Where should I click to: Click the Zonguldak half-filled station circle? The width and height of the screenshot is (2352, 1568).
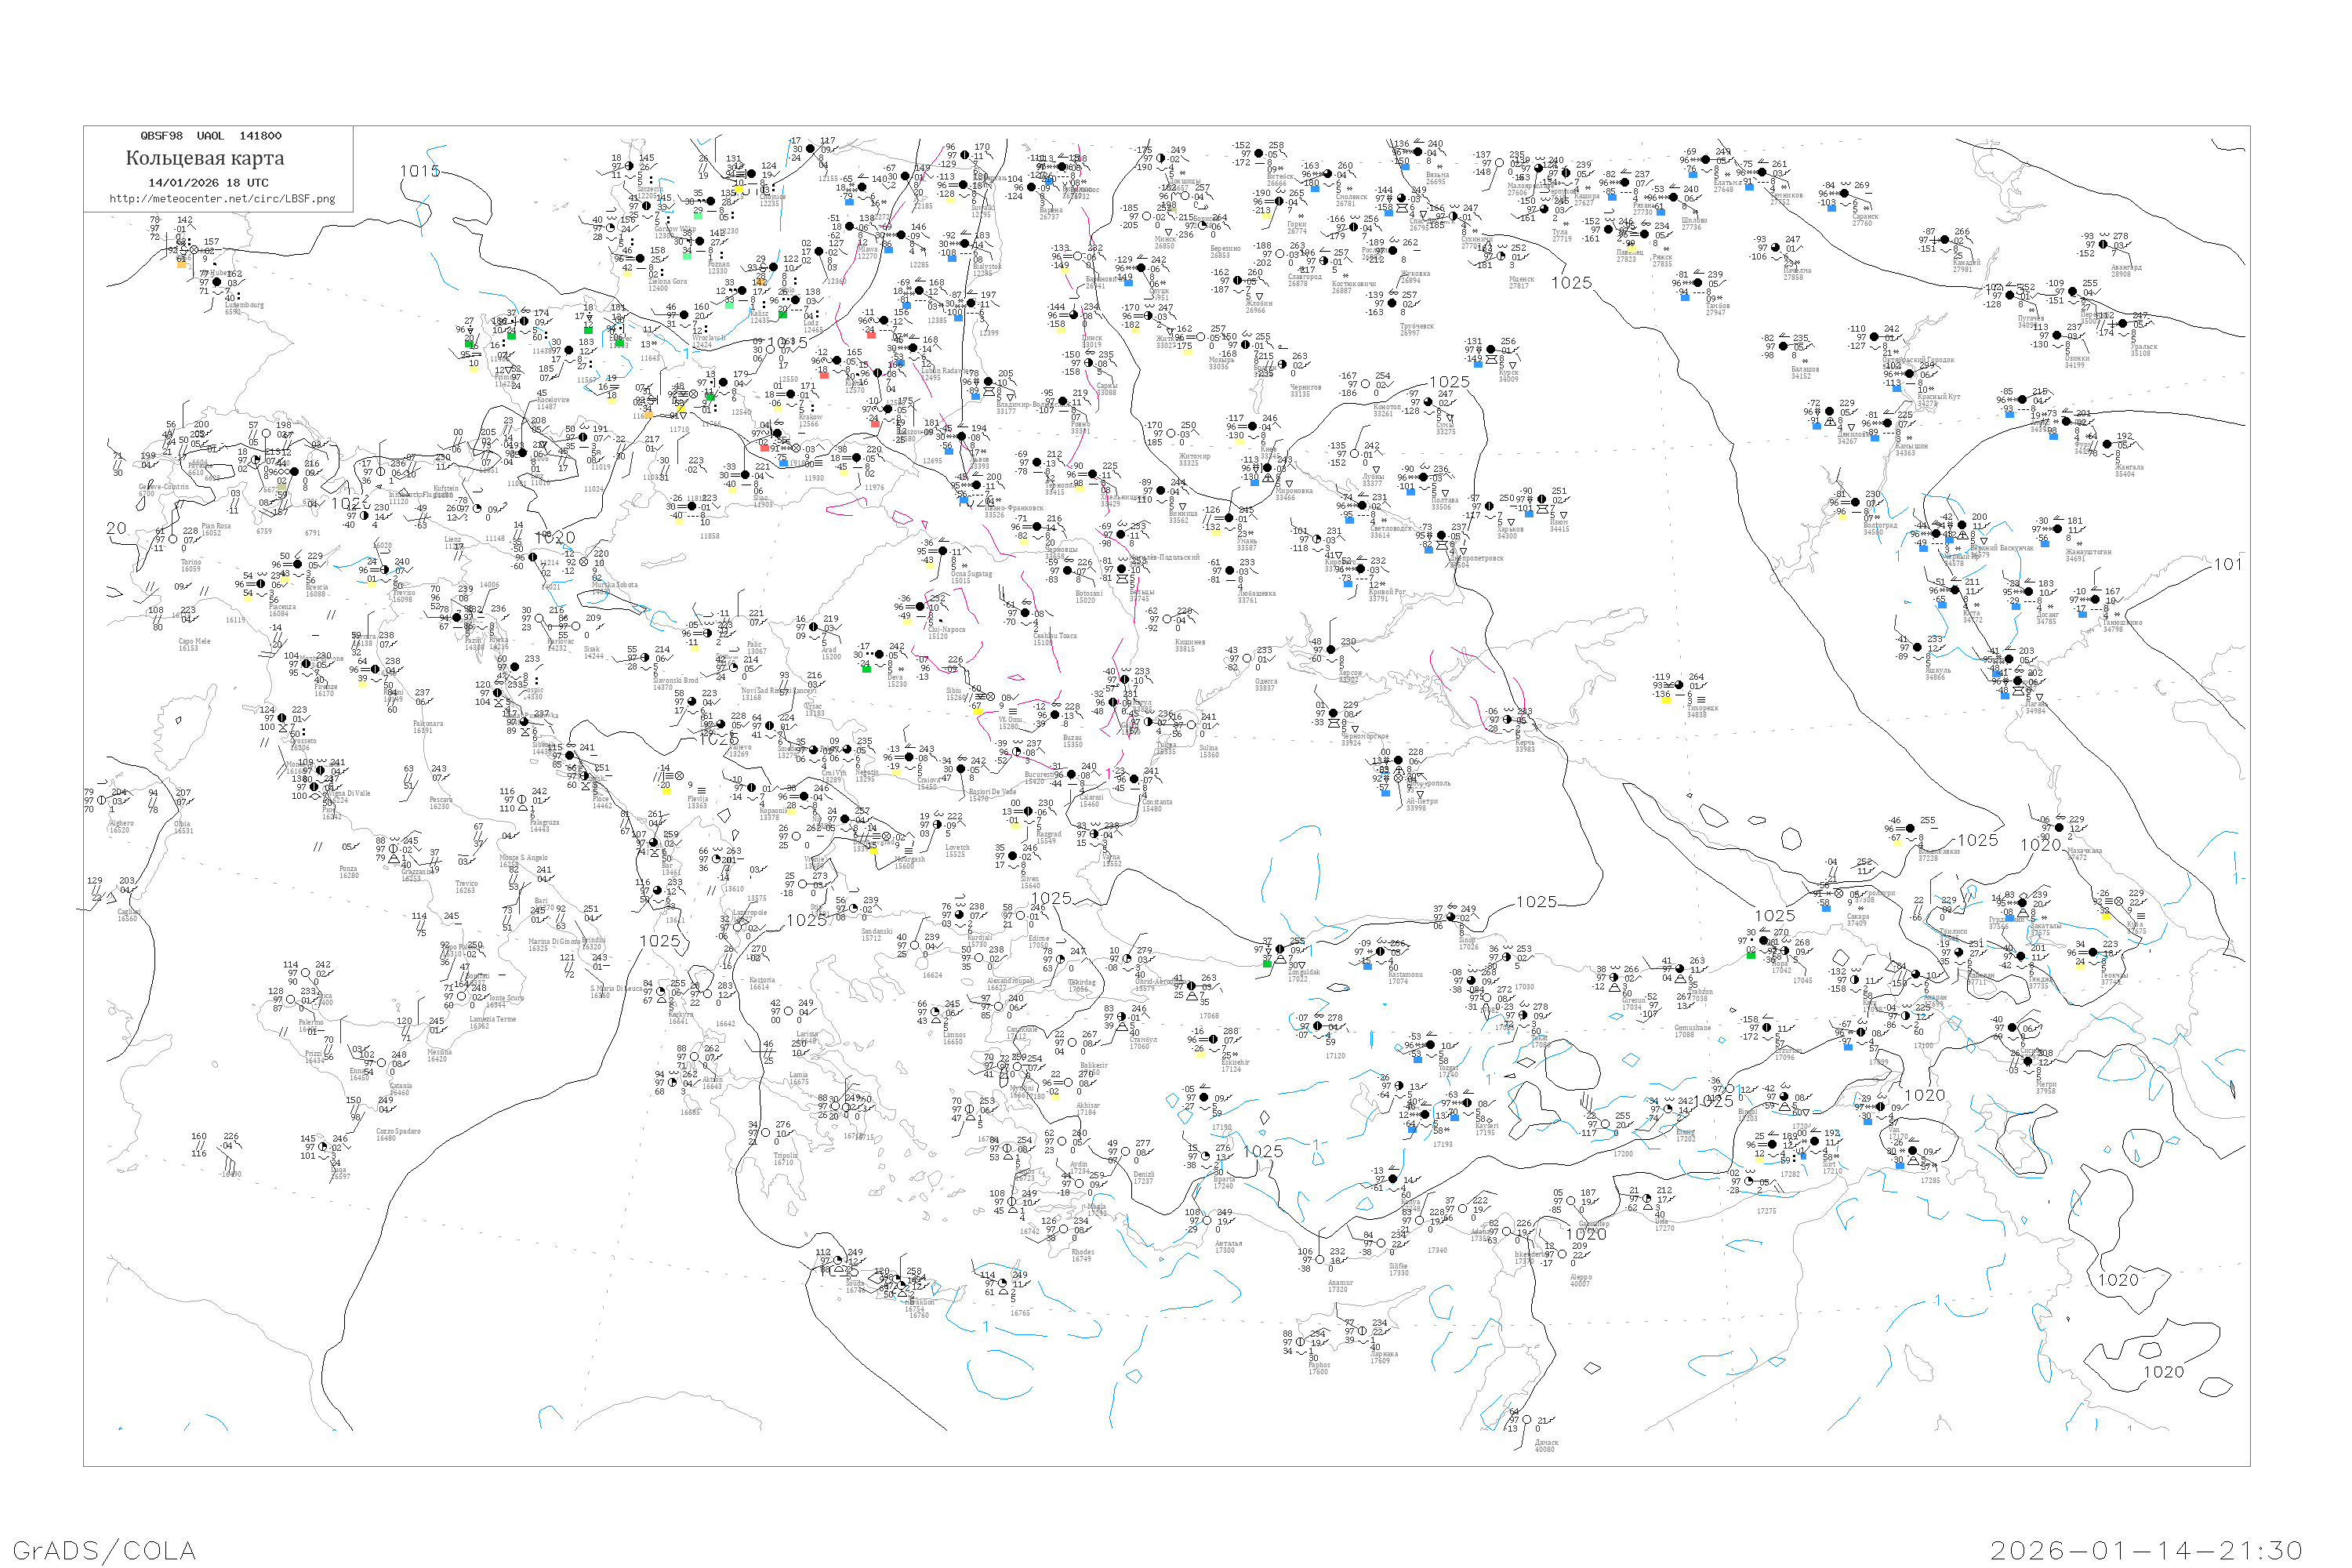tap(1281, 949)
